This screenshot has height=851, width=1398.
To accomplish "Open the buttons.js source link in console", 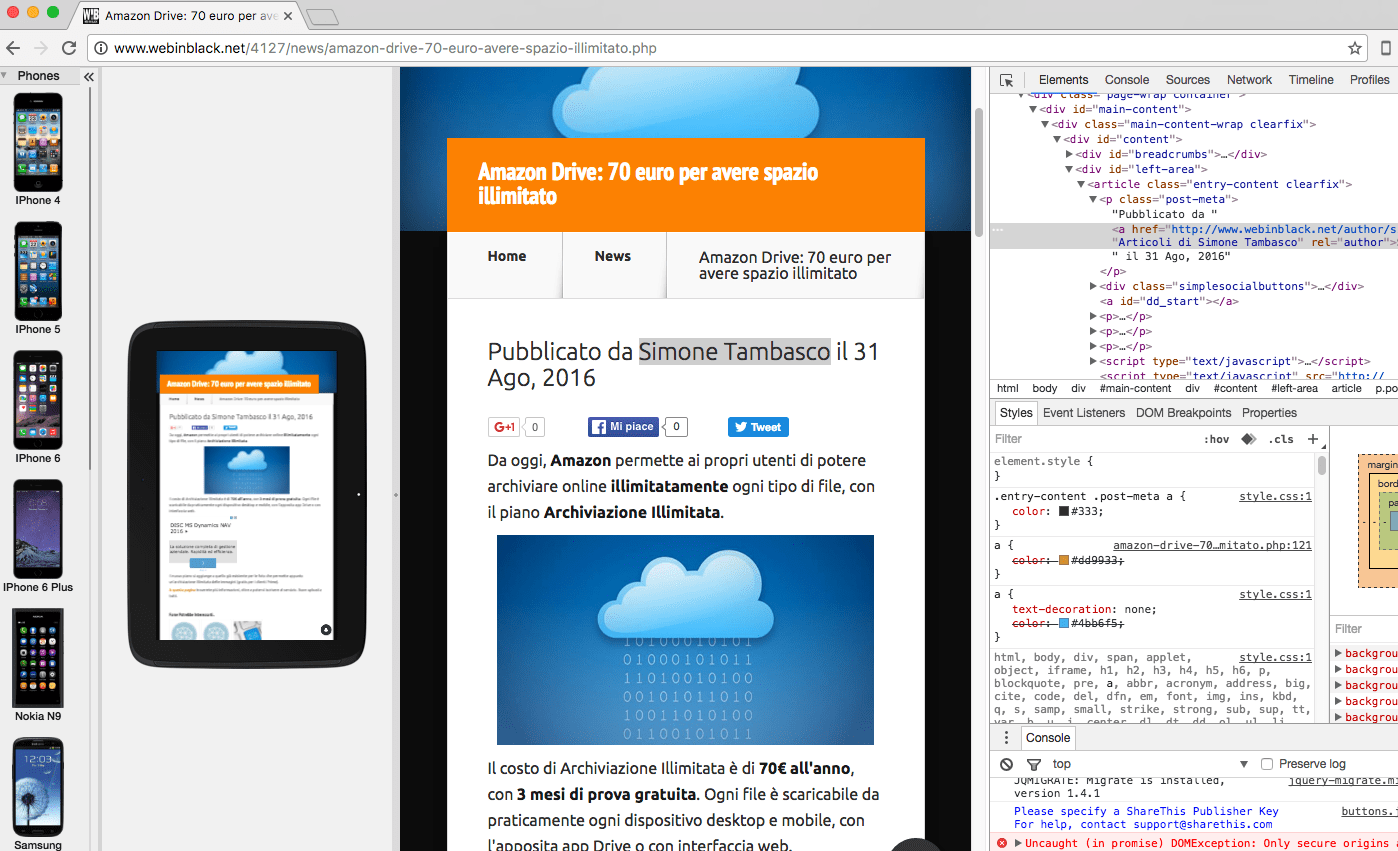I will 1369,811.
